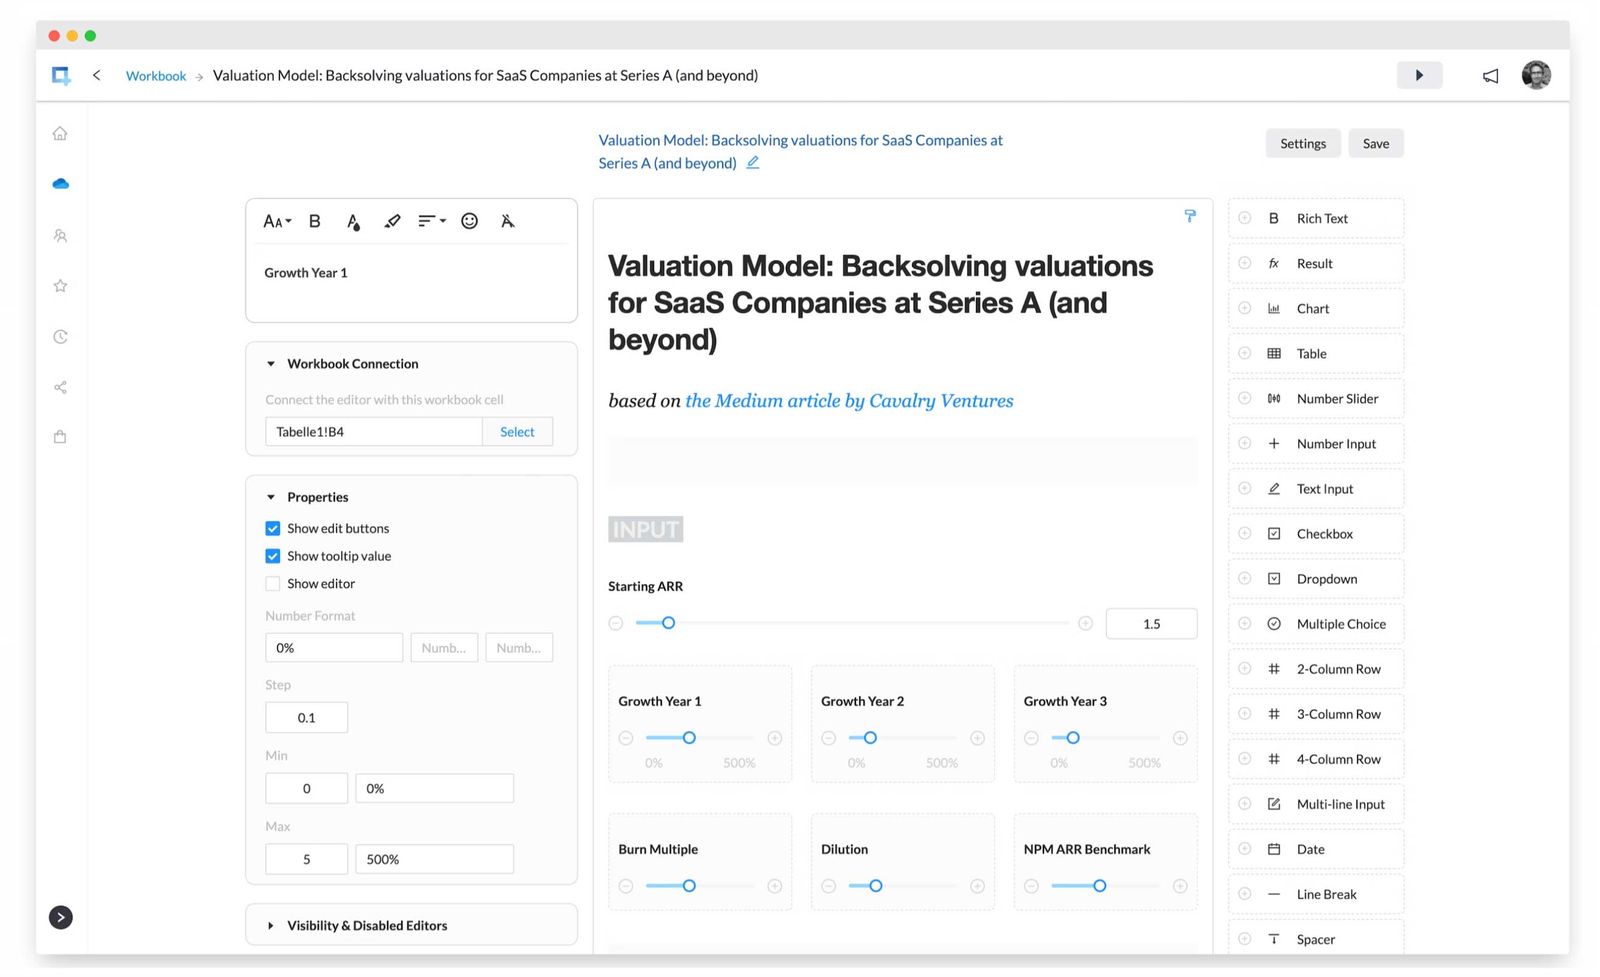This screenshot has height=977, width=1600.
Task: Collapse the Workbook Connection section
Action: 269,363
